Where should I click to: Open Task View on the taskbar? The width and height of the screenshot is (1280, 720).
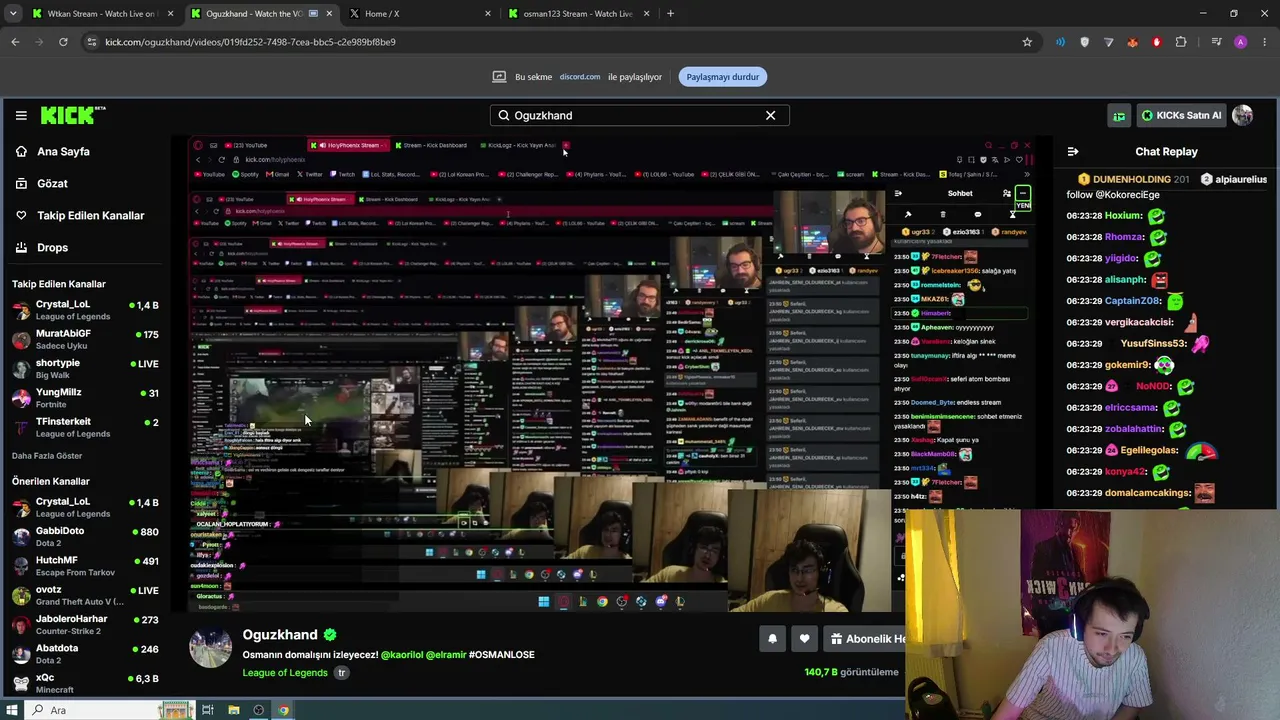point(208,710)
